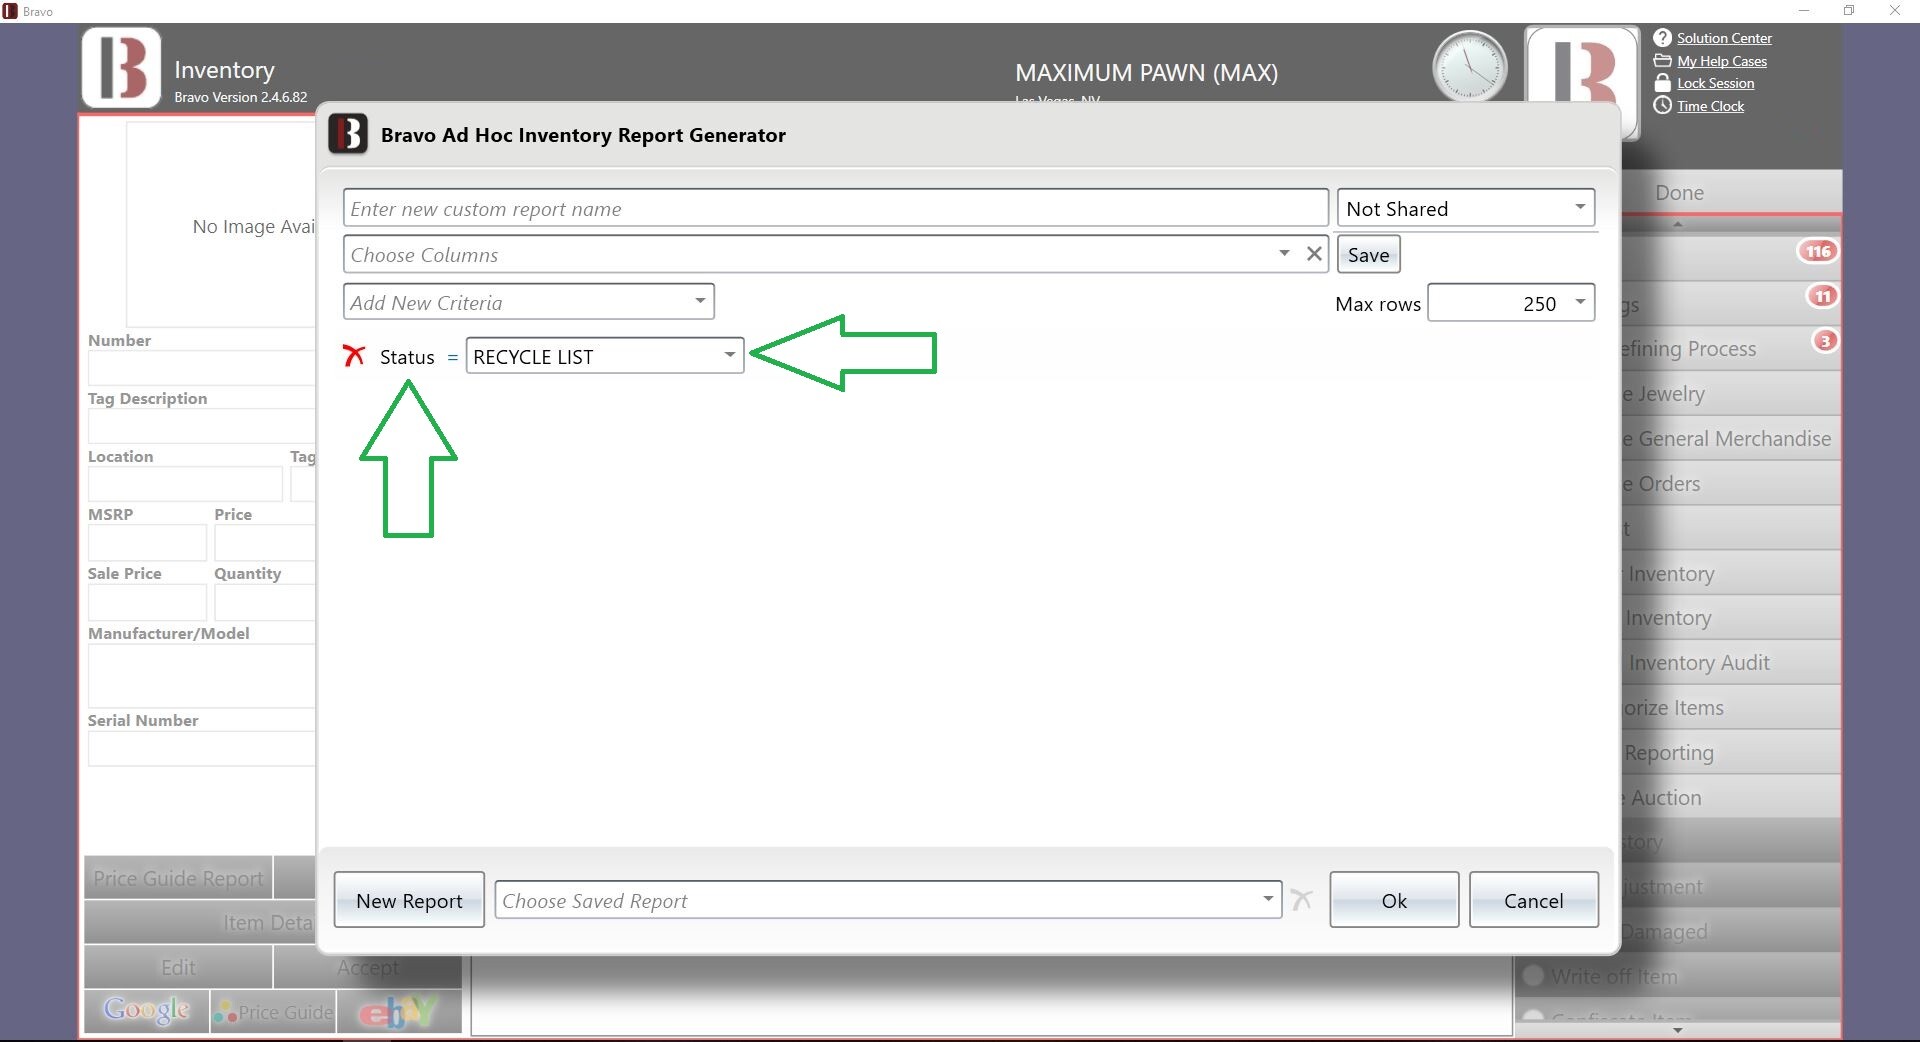Image resolution: width=1920 pixels, height=1042 pixels.
Task: Click the side menu scroll-down arrow
Action: (x=1678, y=1030)
